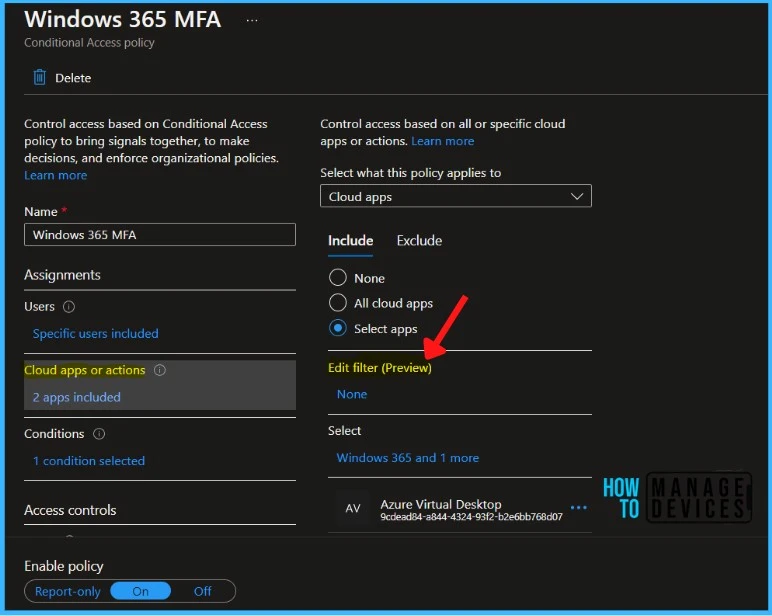
Task: Click the info icon next to Users
Action: pyautogui.click(x=69, y=307)
